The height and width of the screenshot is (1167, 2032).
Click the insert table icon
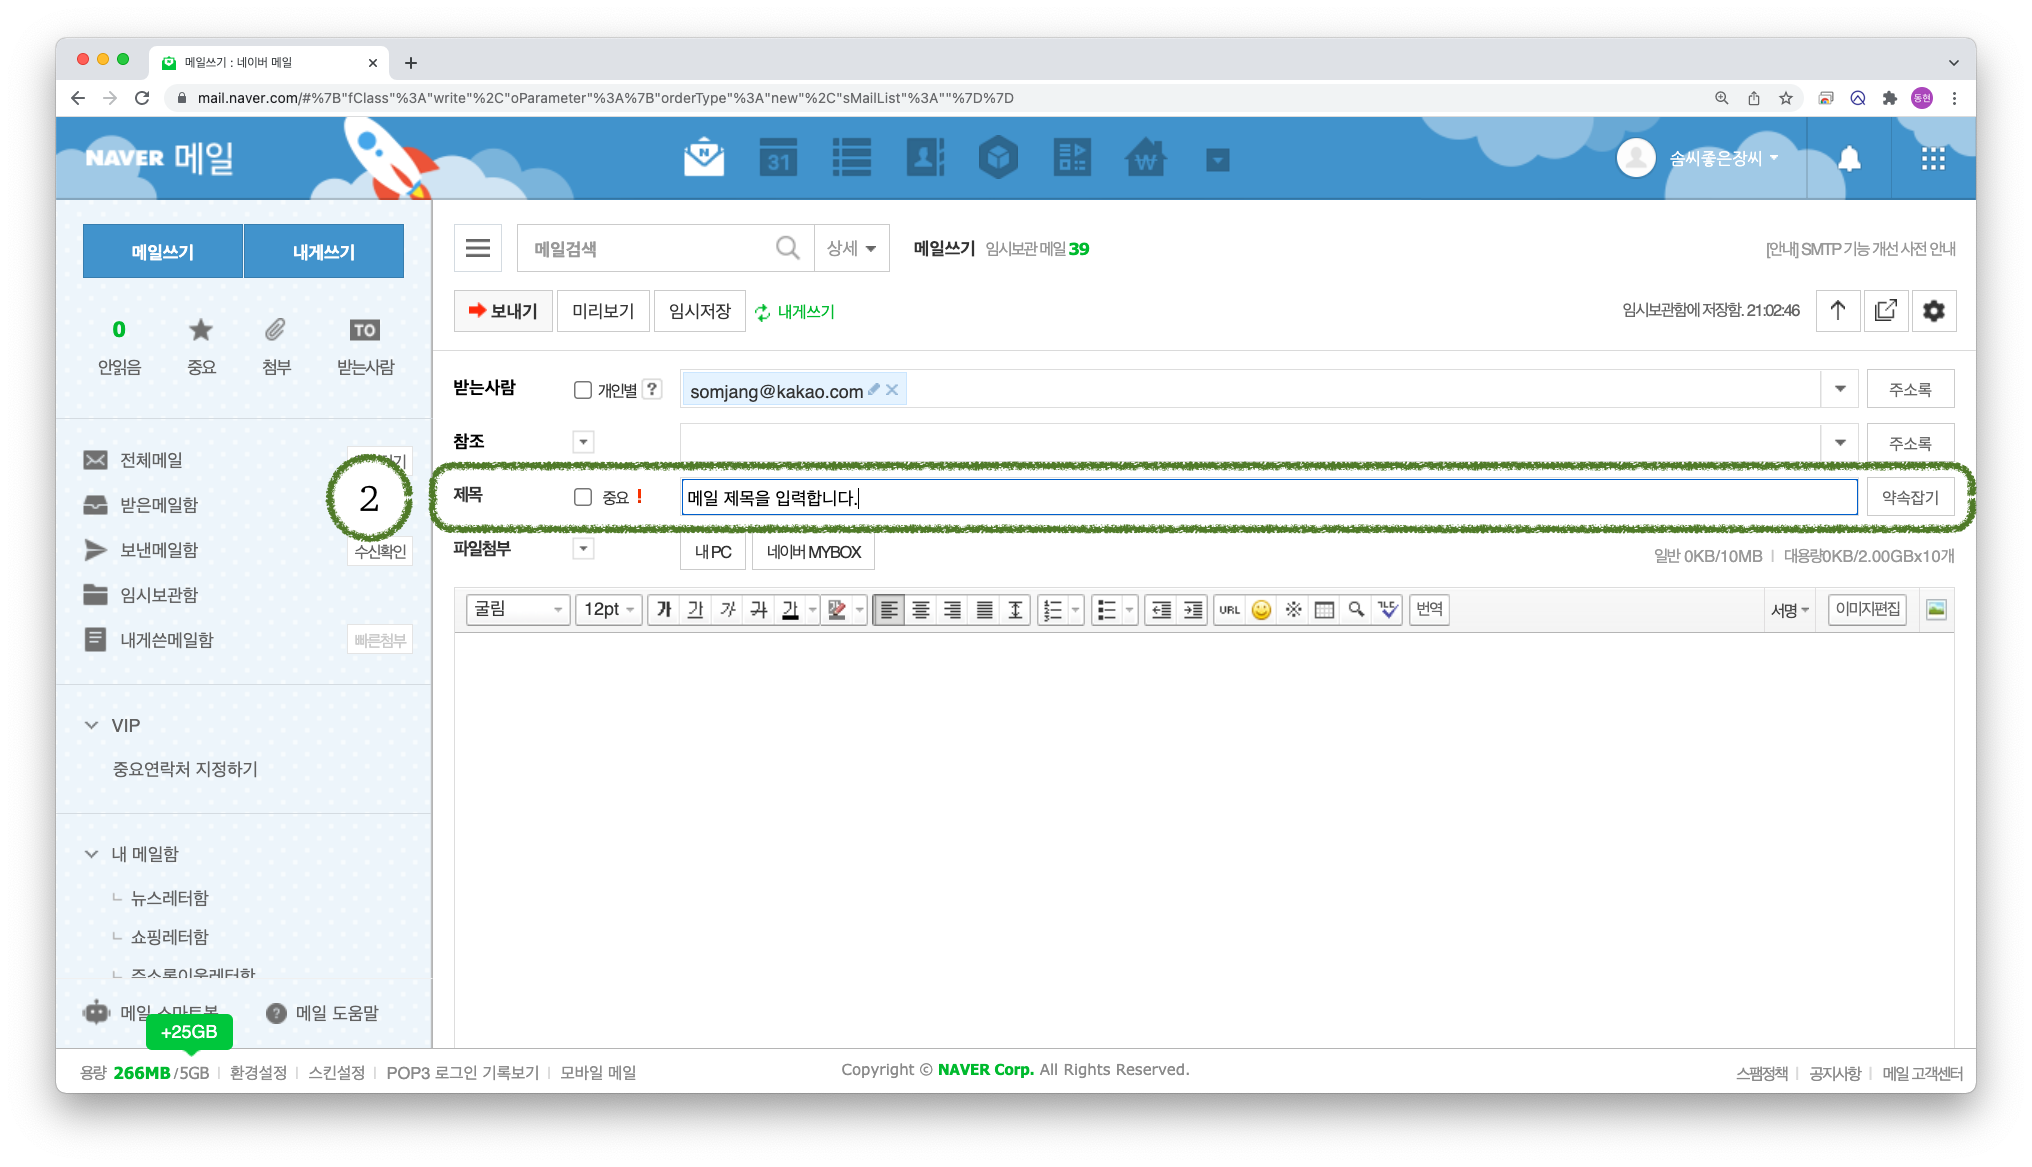point(1324,610)
